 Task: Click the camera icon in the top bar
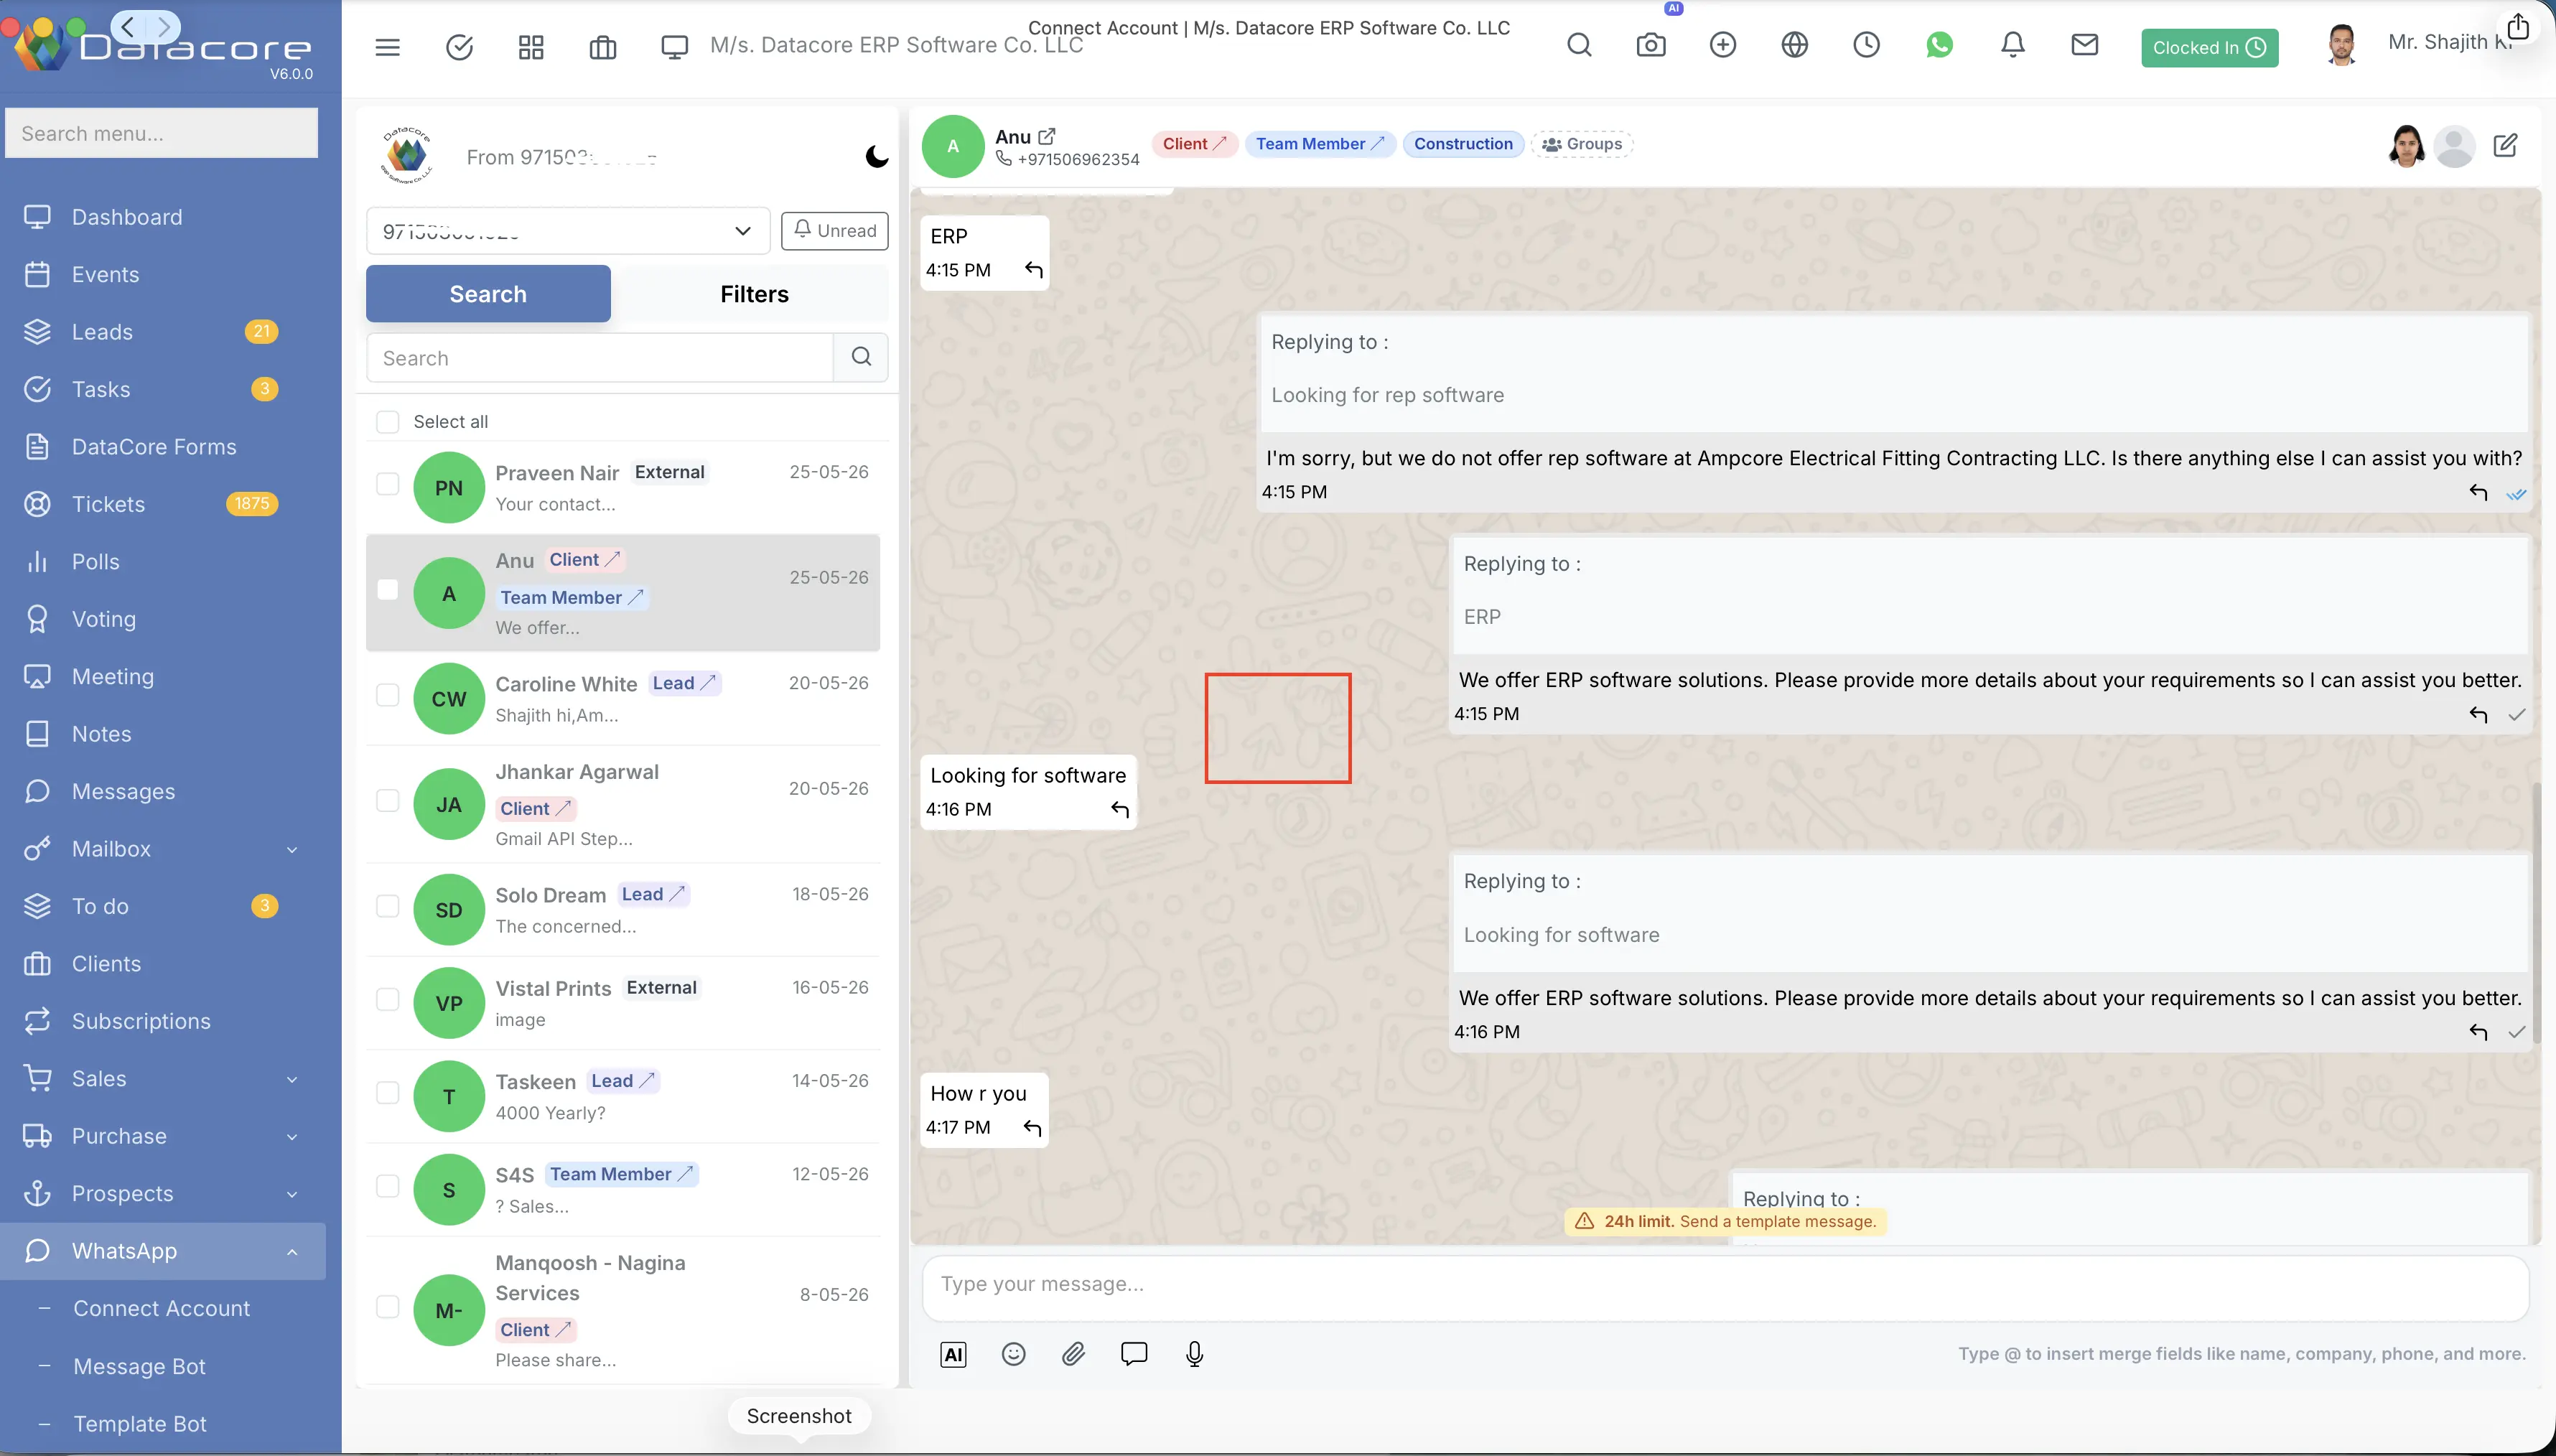(x=1651, y=45)
